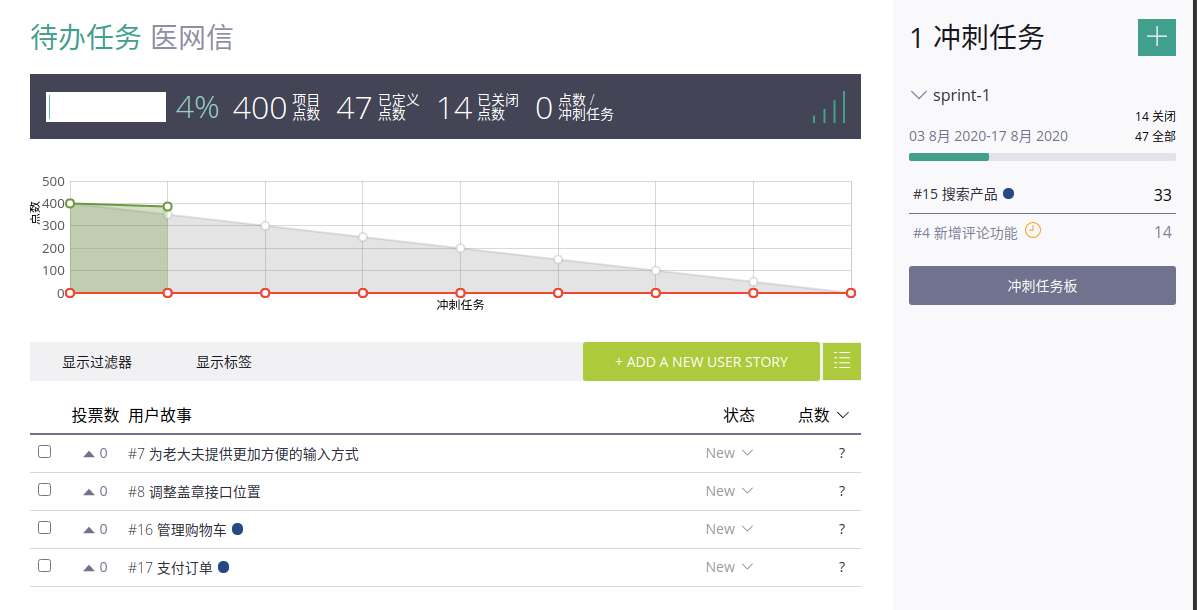The width and height of the screenshot is (1197, 610).
Task: Click 显示标签 to show tags
Action: (x=224, y=362)
